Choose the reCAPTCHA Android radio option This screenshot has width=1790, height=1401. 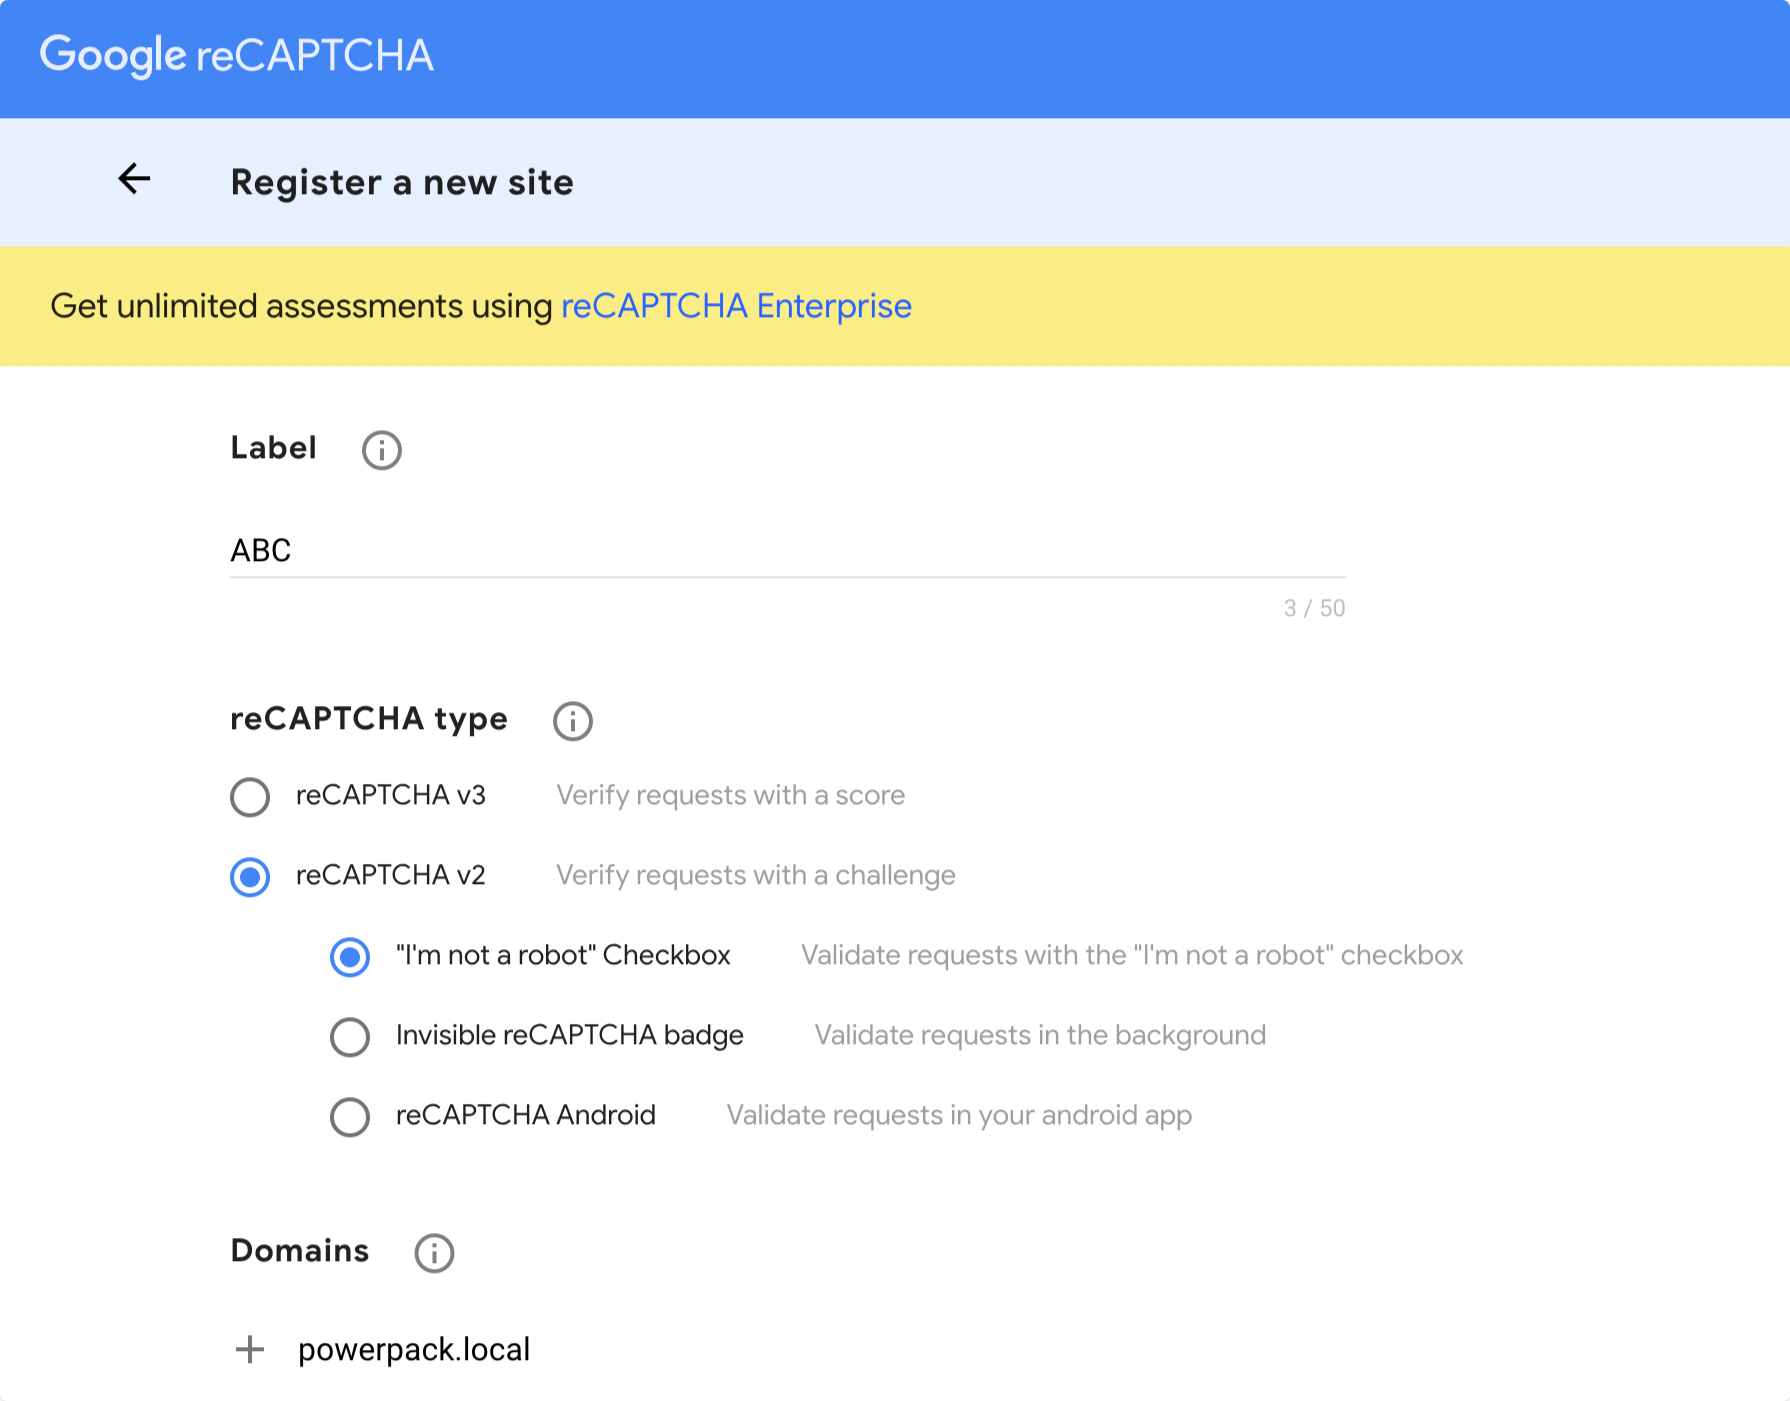(x=350, y=1117)
